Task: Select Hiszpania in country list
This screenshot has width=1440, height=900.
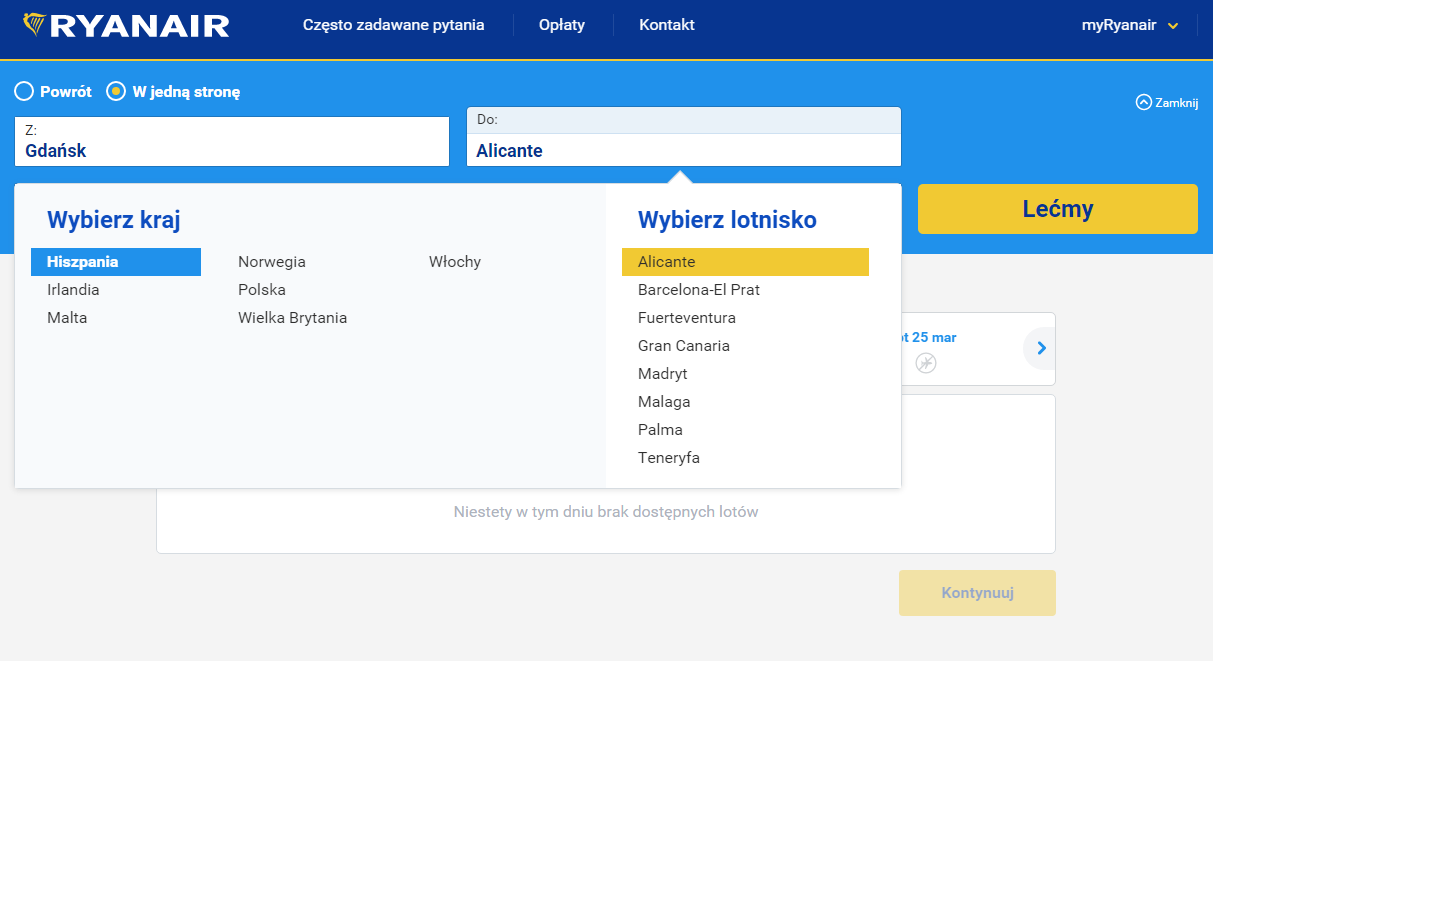Action: [116, 262]
